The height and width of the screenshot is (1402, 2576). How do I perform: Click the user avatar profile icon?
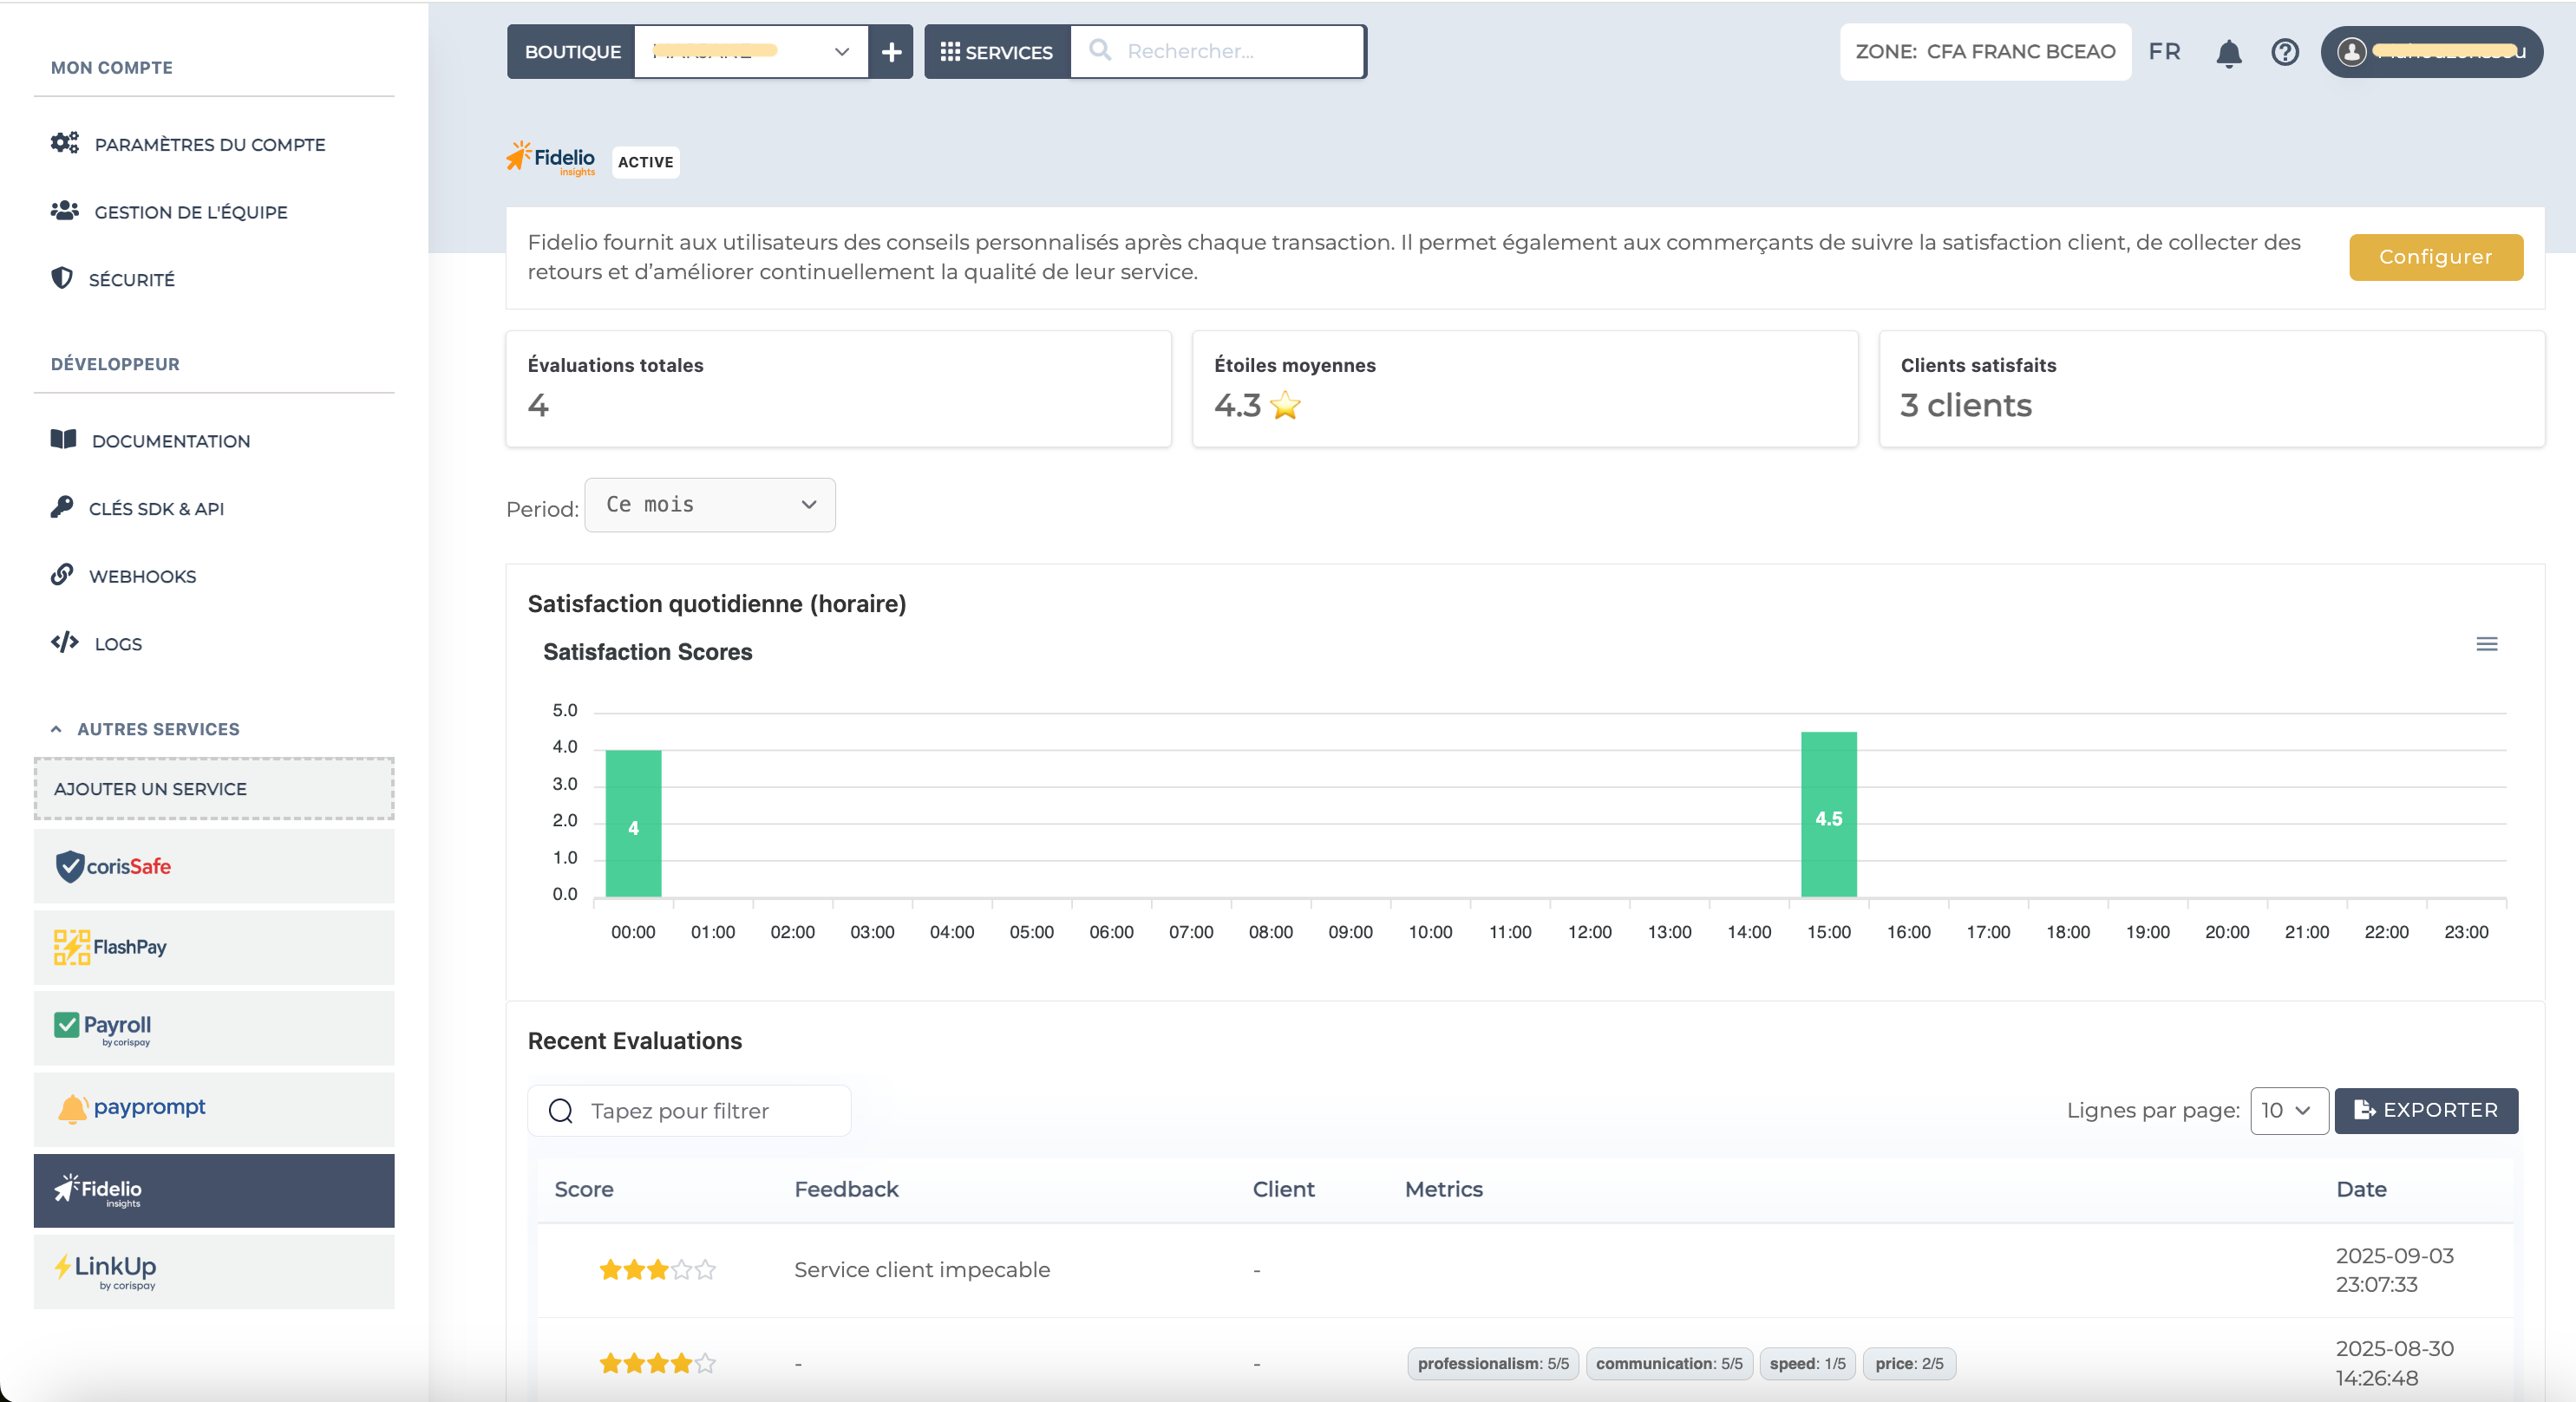(2352, 52)
